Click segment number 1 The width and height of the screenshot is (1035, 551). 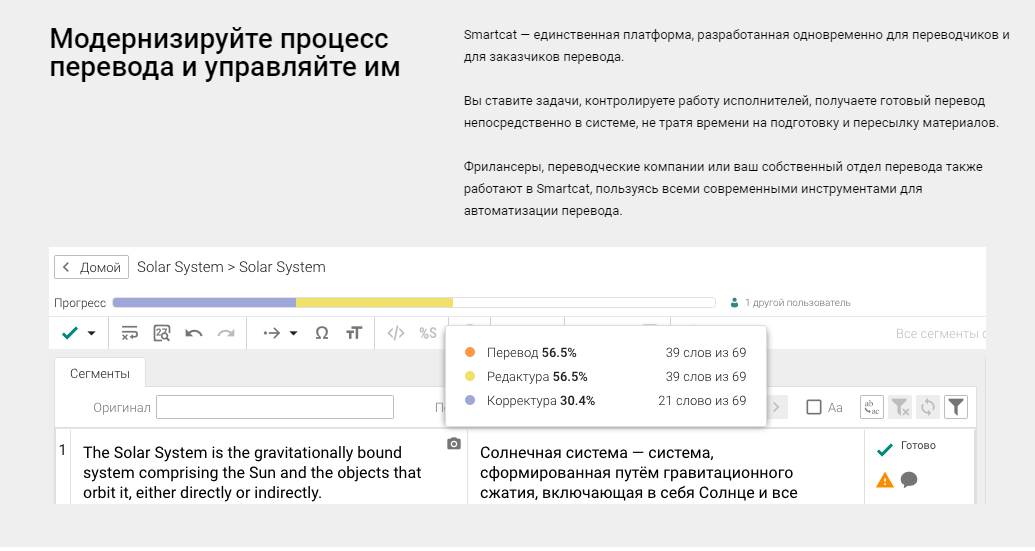(63, 450)
